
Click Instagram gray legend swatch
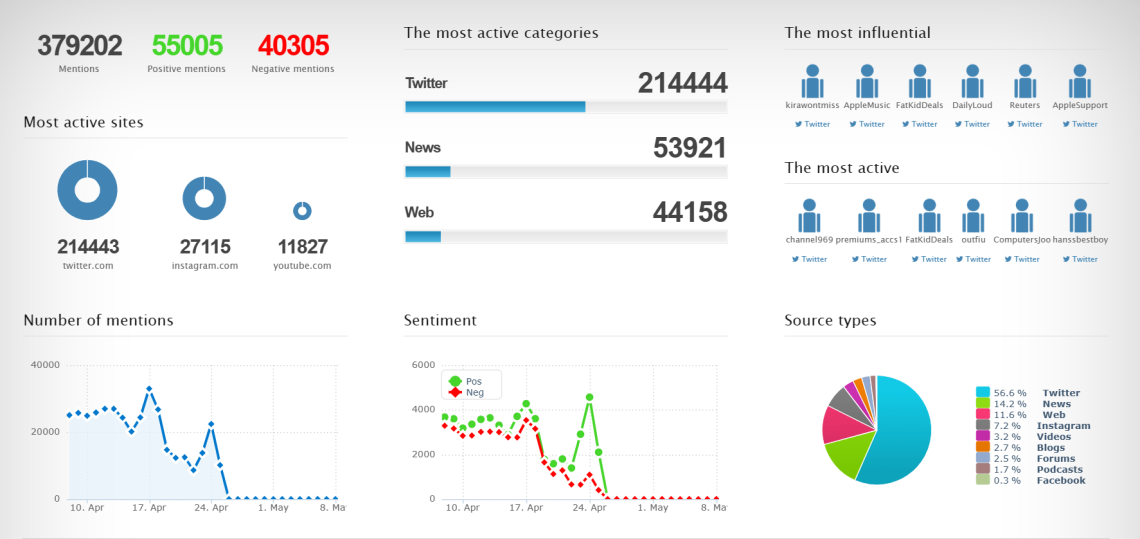tap(983, 426)
